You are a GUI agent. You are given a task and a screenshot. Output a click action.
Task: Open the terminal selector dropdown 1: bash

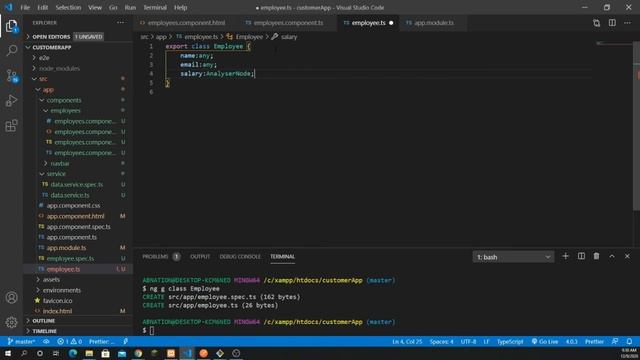513,257
